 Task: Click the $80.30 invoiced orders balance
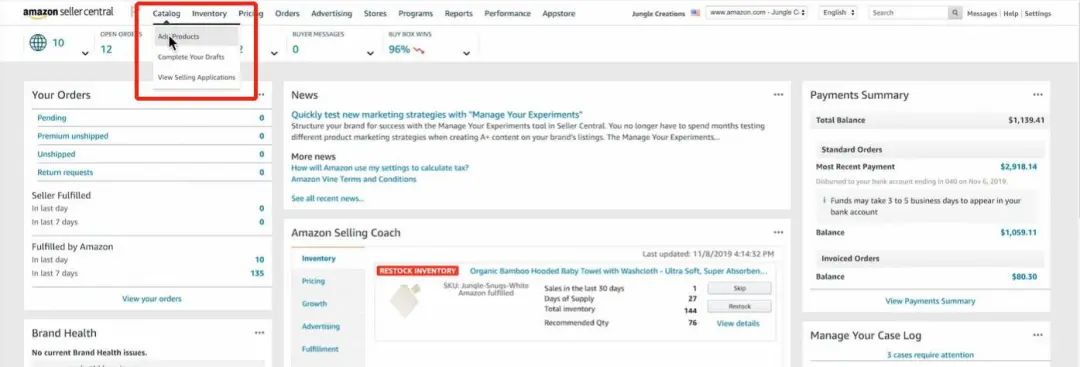pos(1024,277)
